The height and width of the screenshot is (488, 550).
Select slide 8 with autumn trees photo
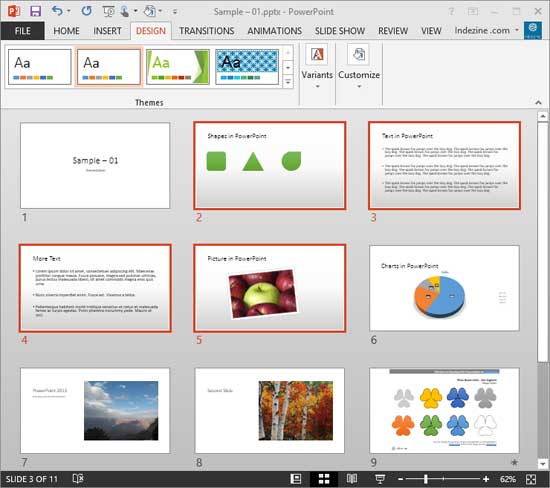tap(270, 410)
